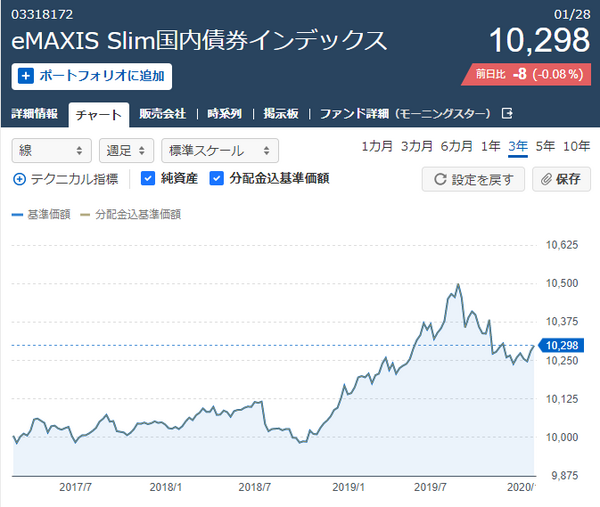Toggle the 純資産 checkbox
The image size is (600, 507).
click(148, 178)
